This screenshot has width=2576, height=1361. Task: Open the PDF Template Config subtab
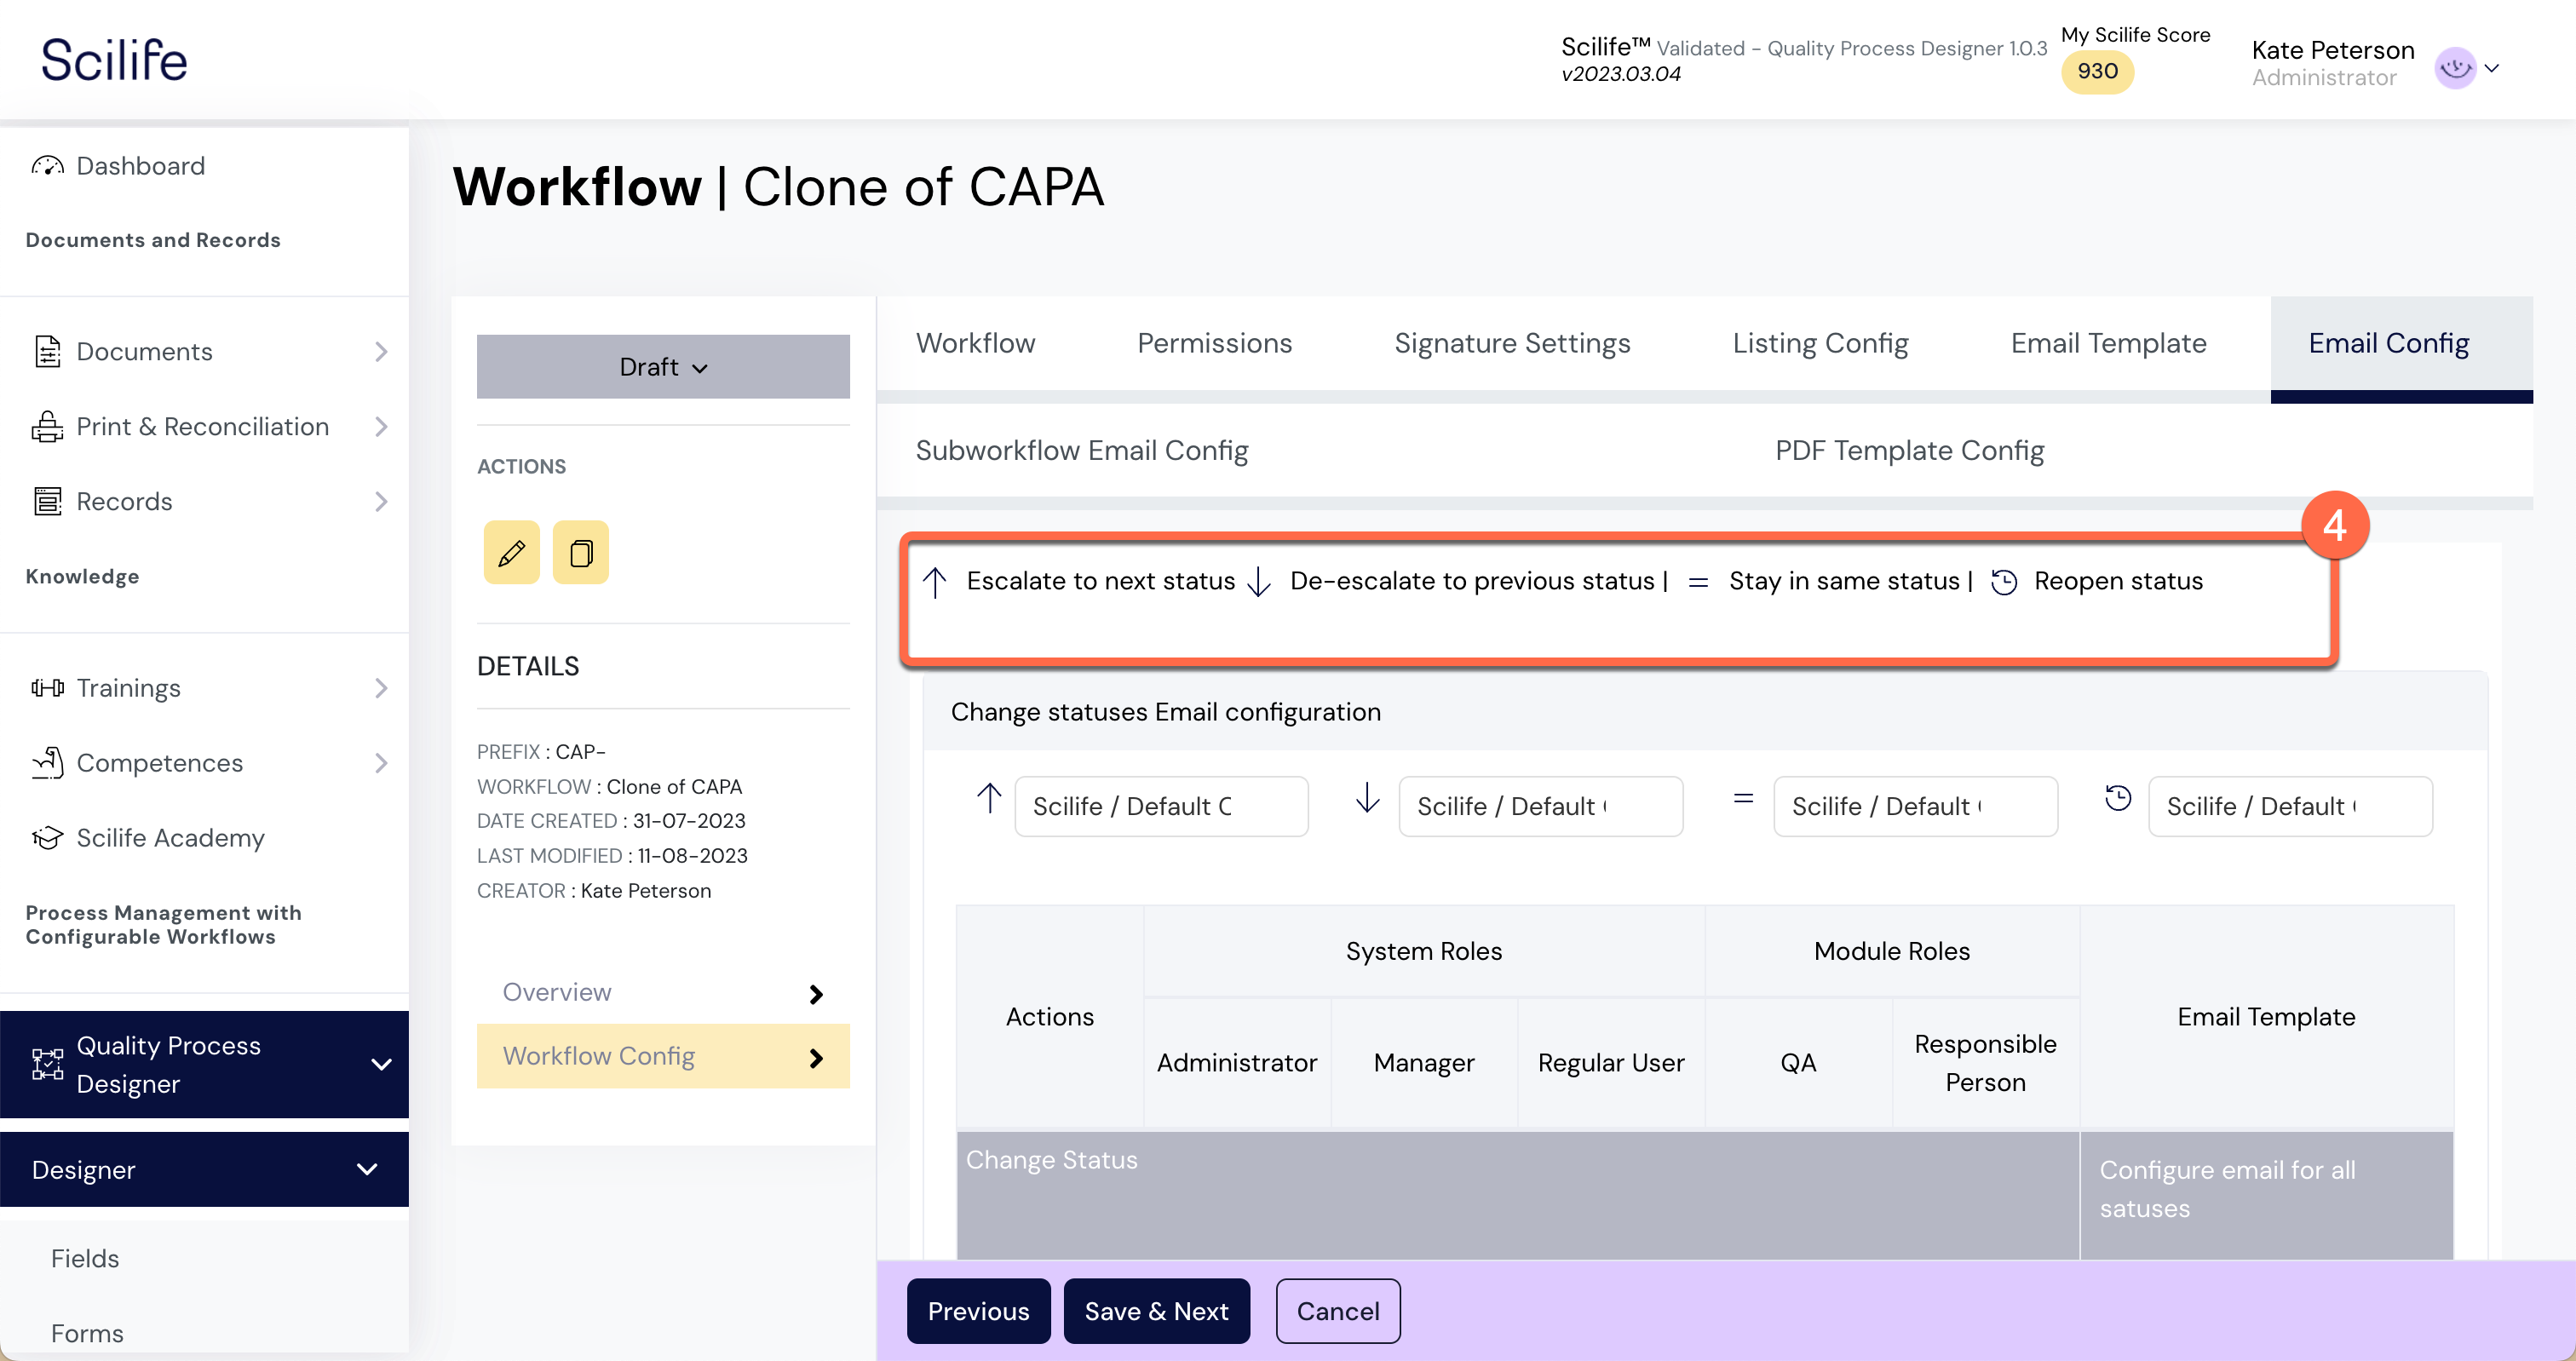1909,450
